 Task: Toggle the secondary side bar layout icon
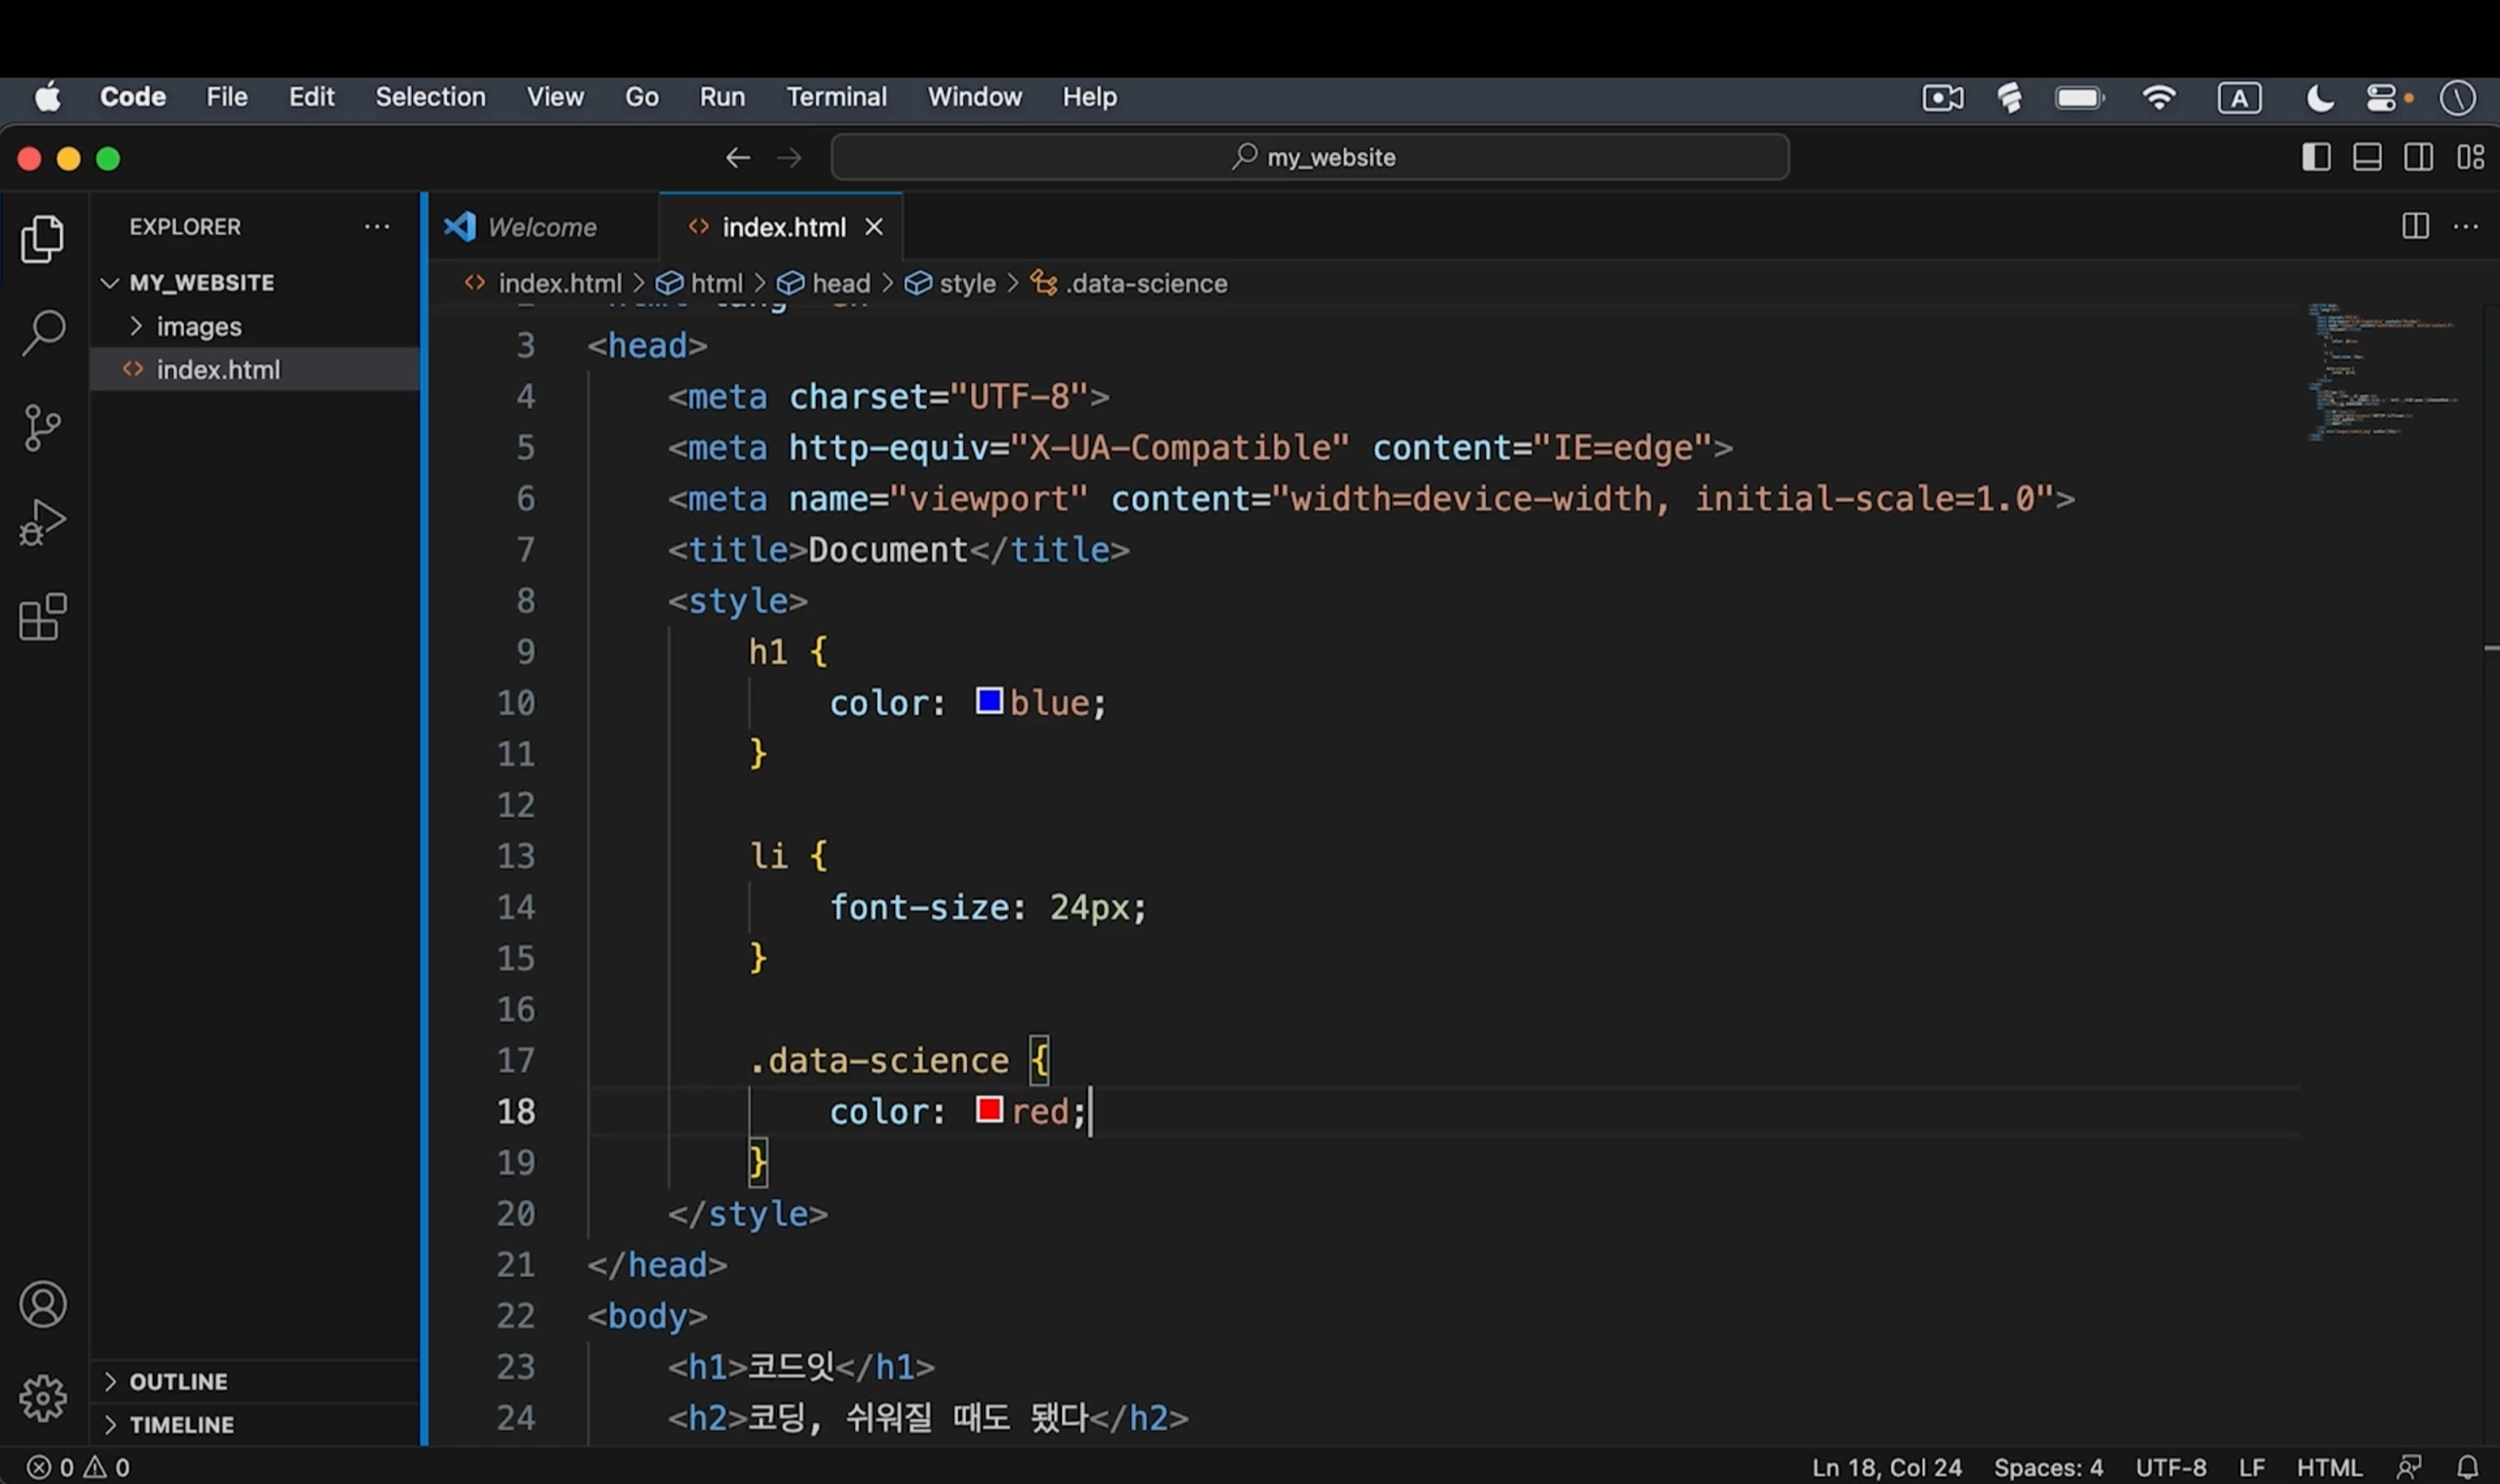(x=2419, y=157)
